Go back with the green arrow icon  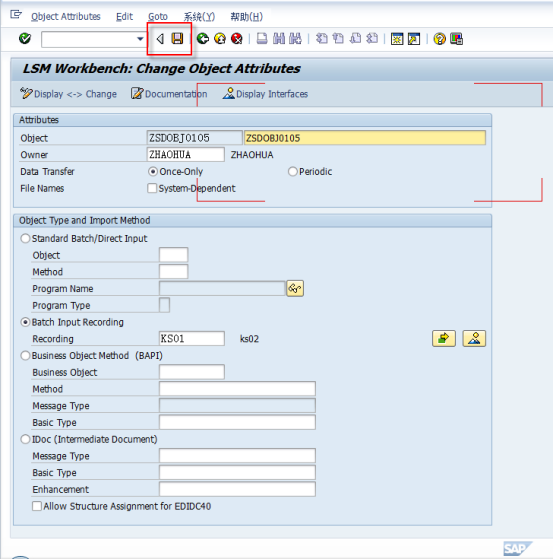pyautogui.click(x=203, y=39)
